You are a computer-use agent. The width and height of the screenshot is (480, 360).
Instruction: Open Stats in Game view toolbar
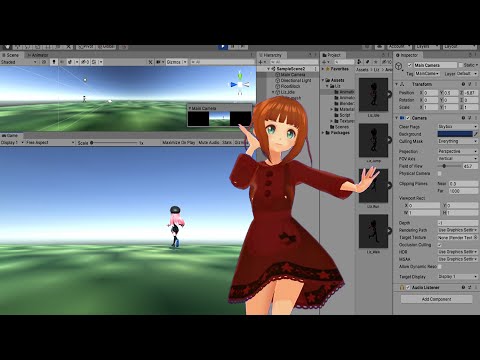pyautogui.click(x=227, y=143)
